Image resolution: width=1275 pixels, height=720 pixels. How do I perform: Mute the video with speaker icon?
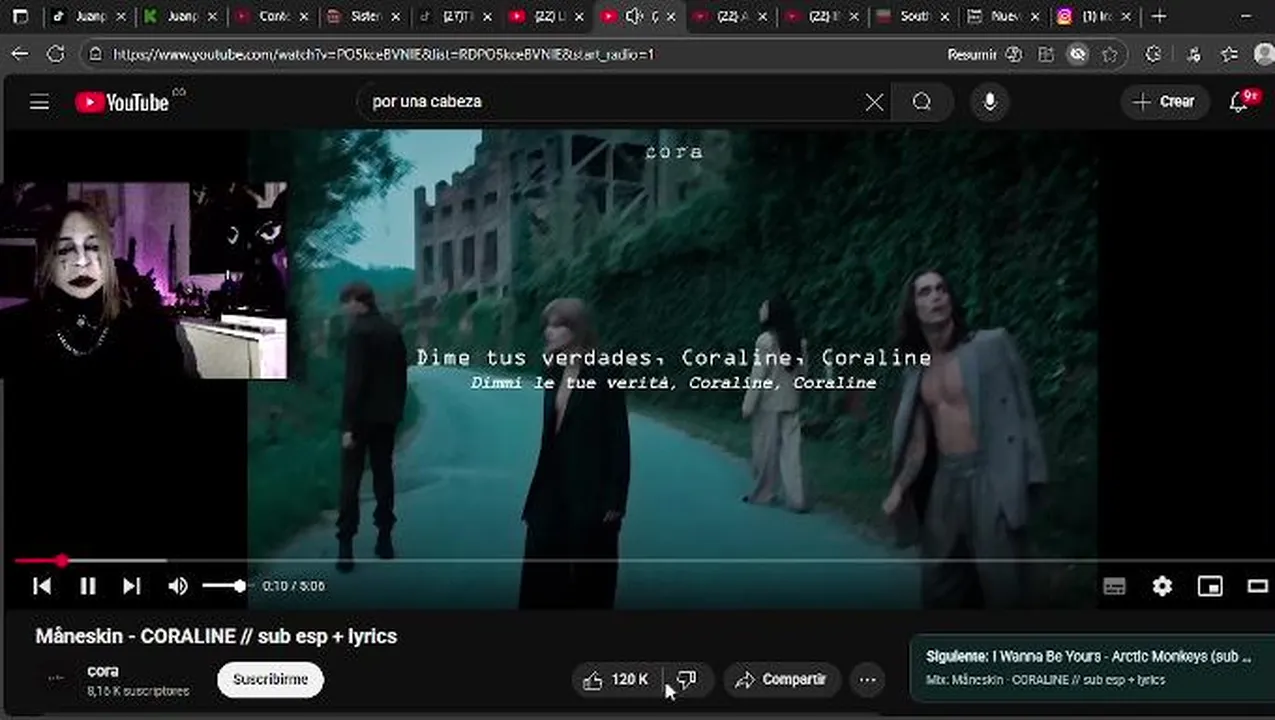click(178, 587)
